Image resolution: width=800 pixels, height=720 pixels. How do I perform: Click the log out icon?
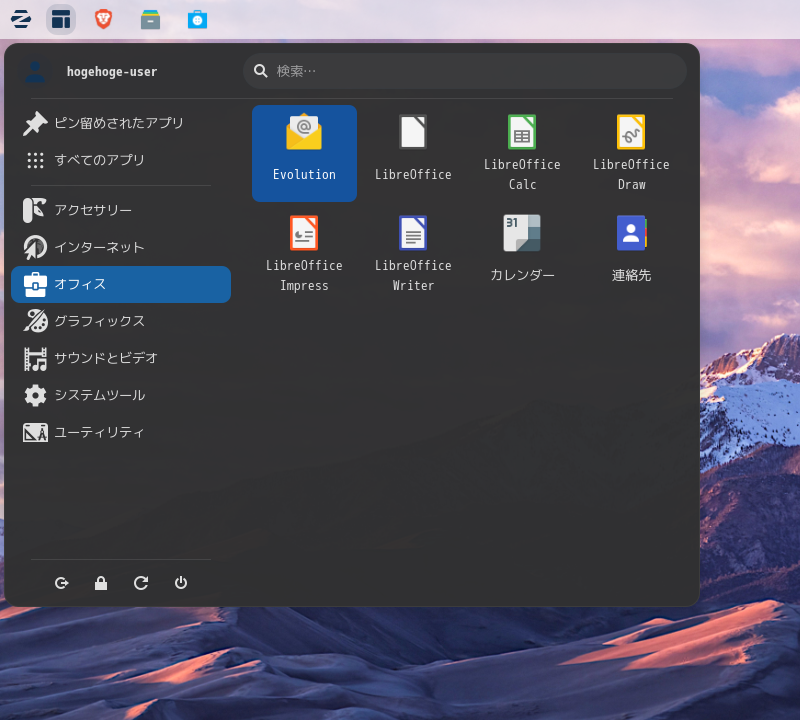point(61,583)
